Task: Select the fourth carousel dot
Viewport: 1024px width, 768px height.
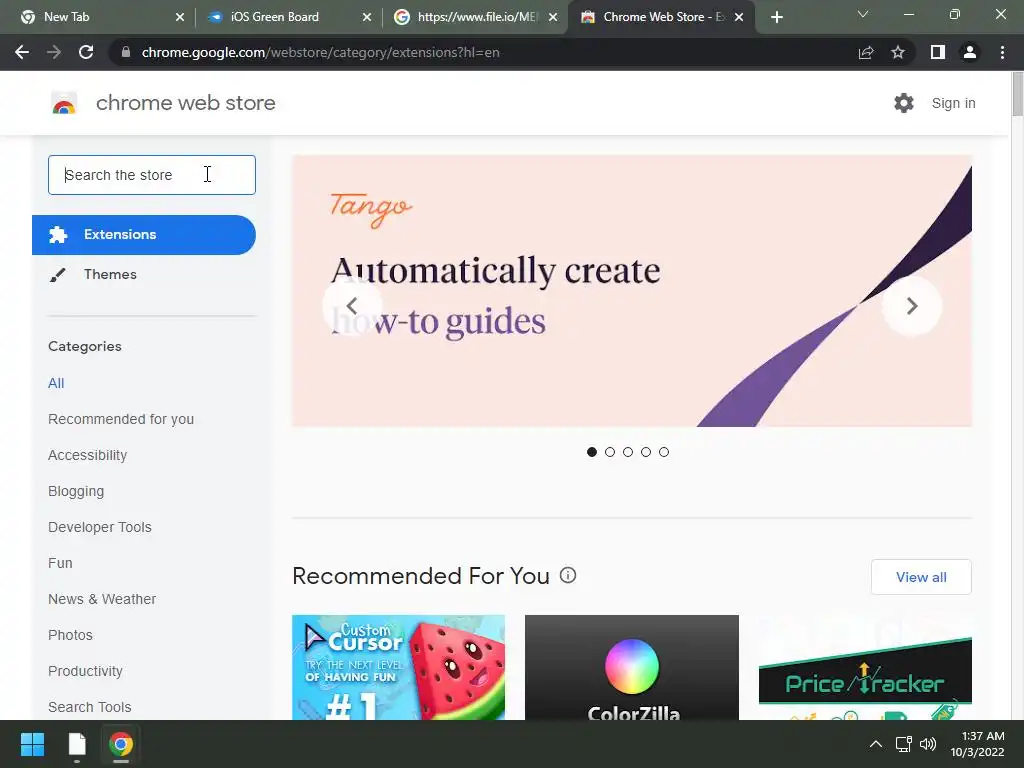Action: click(x=646, y=452)
